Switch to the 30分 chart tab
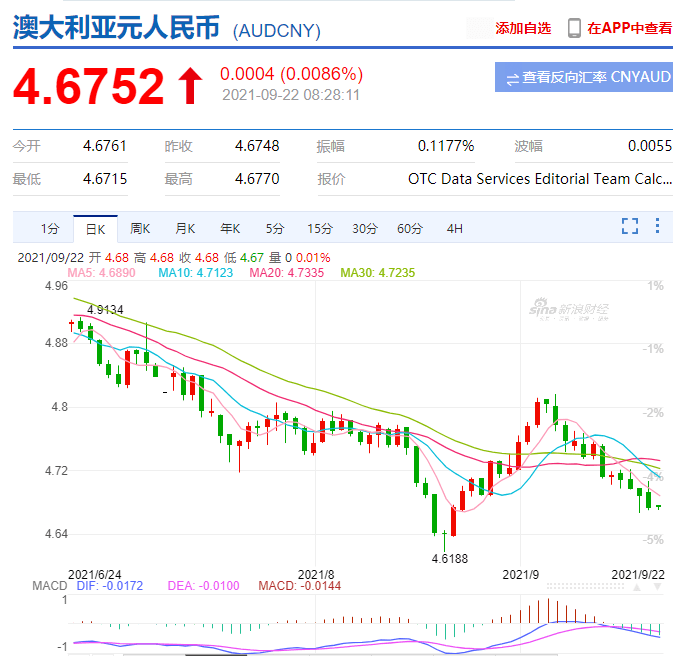The height and width of the screenshot is (656, 675). click(x=365, y=229)
